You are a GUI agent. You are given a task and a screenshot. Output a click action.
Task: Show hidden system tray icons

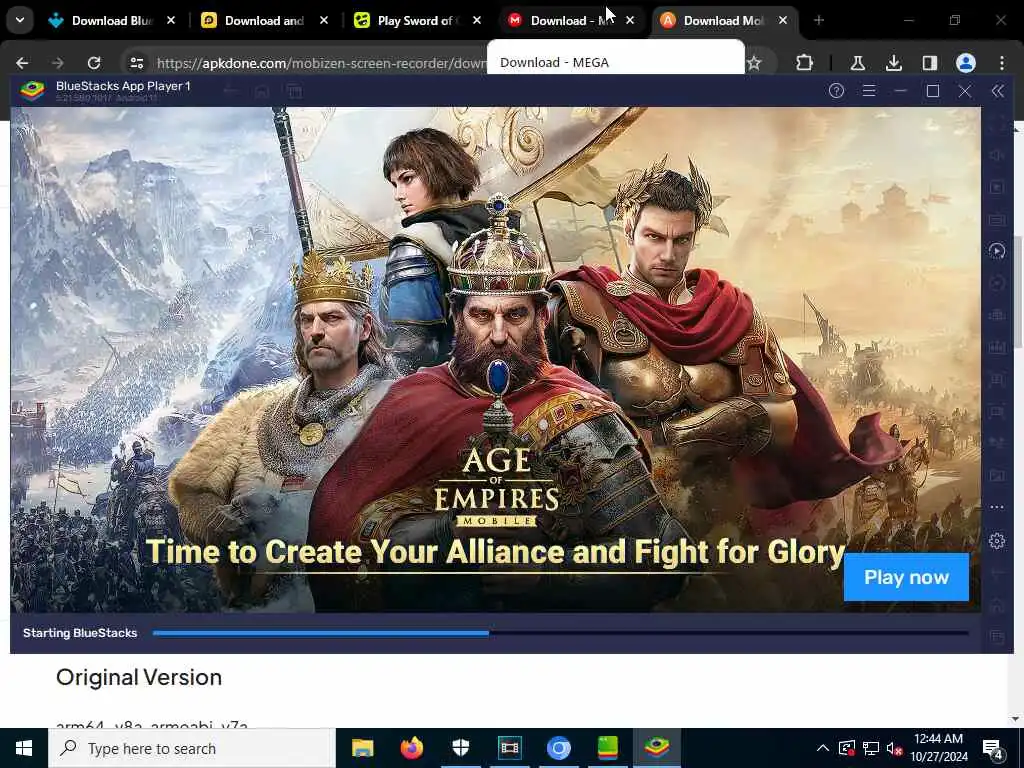[823, 748]
